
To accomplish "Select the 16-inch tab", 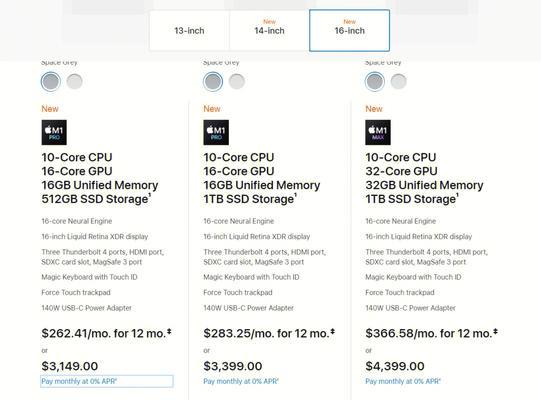I will click(x=350, y=31).
